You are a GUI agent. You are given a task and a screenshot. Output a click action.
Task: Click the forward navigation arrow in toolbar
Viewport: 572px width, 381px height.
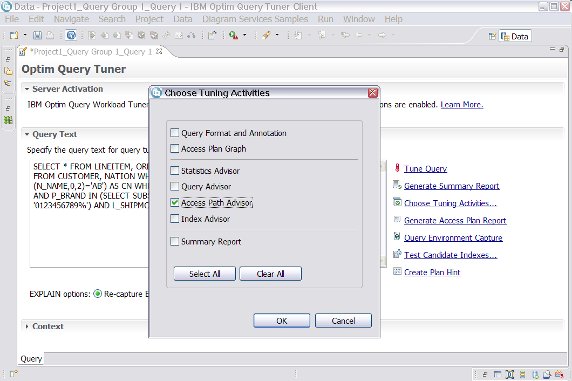click(382, 35)
